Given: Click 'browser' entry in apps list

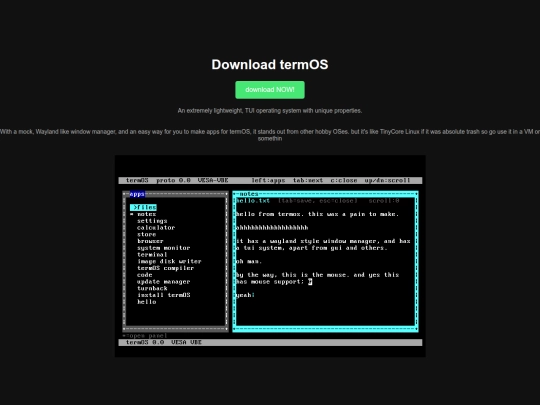Looking at the screenshot, I should coord(150,241).
